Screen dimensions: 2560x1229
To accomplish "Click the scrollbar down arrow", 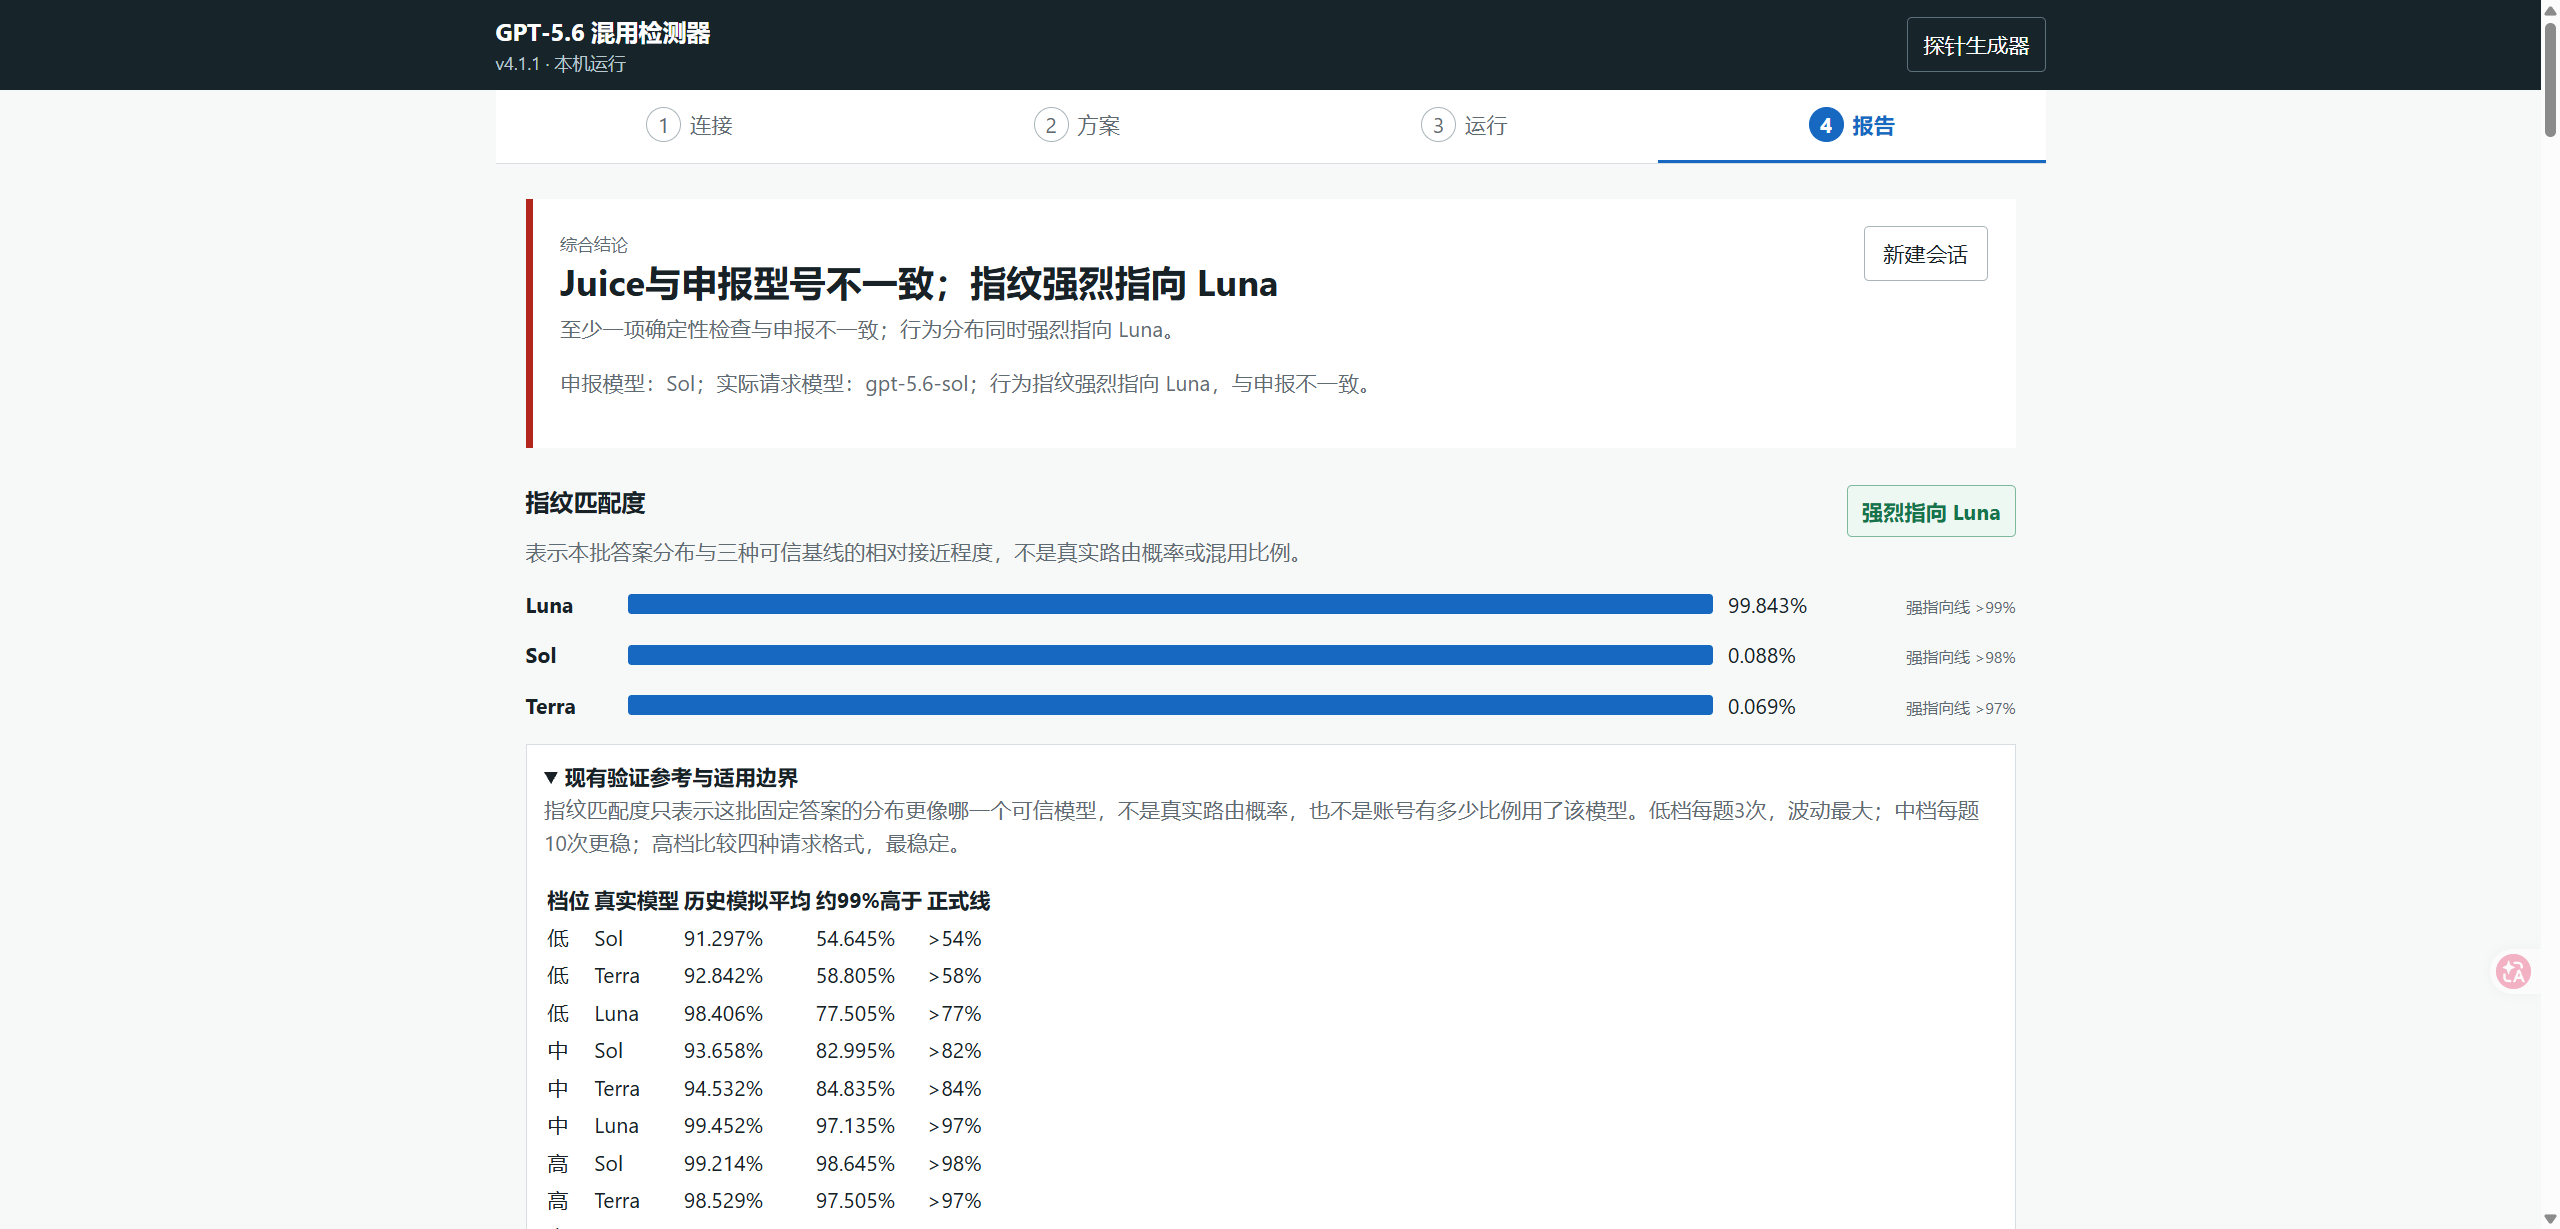I will pyautogui.click(x=2550, y=1219).
